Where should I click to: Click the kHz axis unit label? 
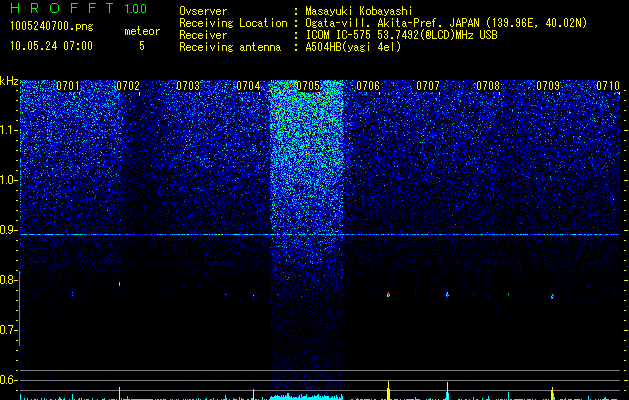(x=9, y=81)
